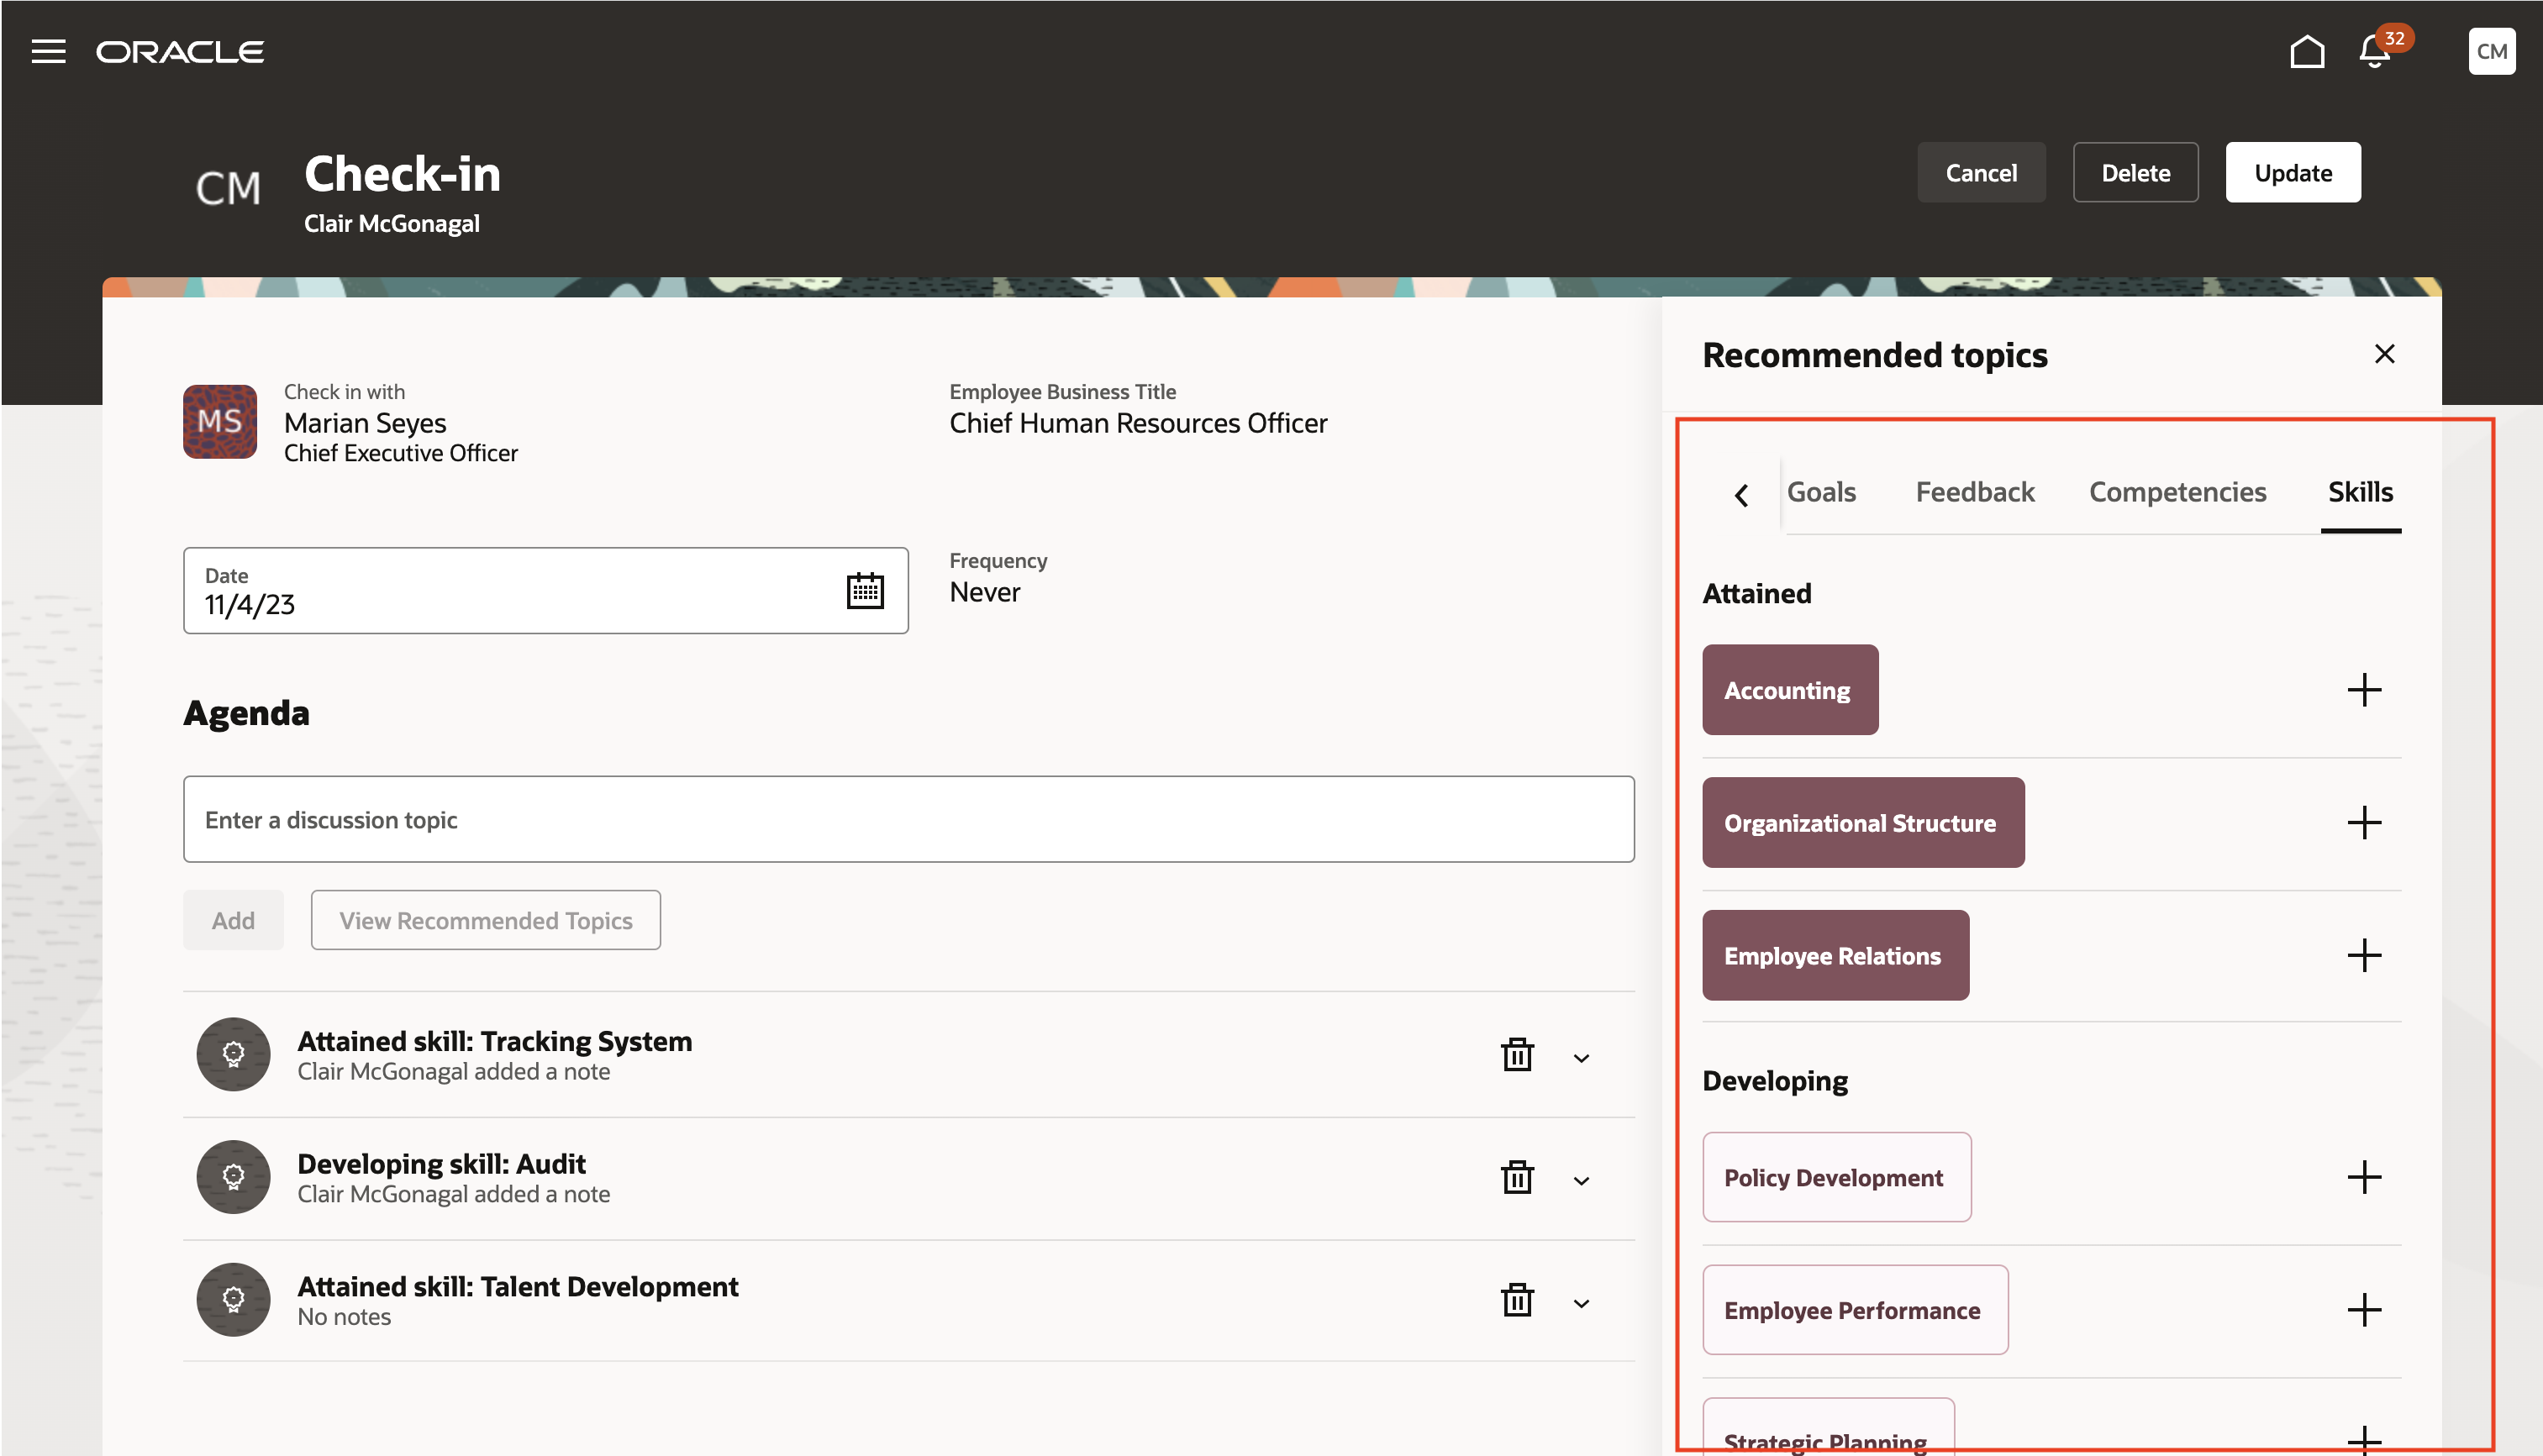The width and height of the screenshot is (2543, 1456).
Task: Click the Add topic button
Action: (233, 920)
